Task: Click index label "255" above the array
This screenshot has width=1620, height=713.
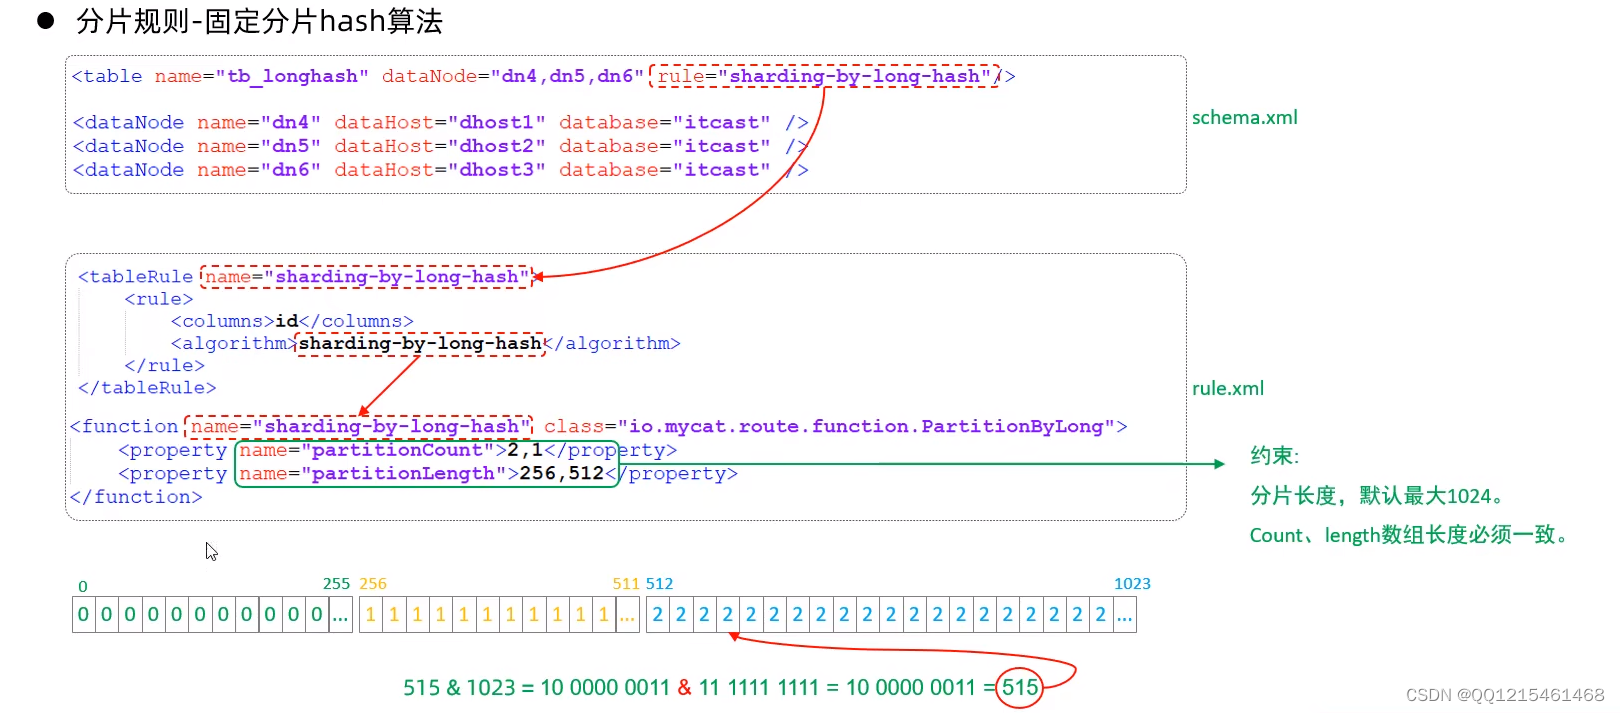Action: pyautogui.click(x=336, y=584)
